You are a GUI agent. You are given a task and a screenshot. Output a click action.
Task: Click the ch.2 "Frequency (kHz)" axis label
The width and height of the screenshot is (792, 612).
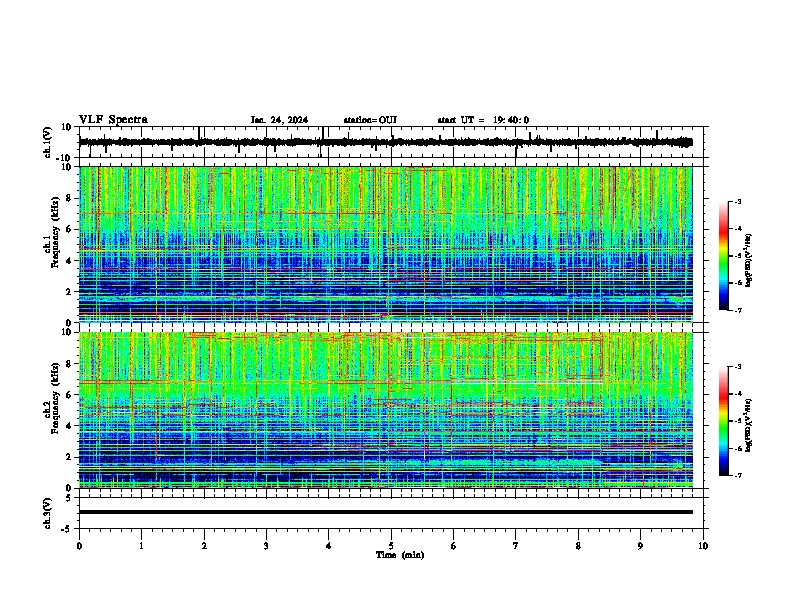pos(55,398)
